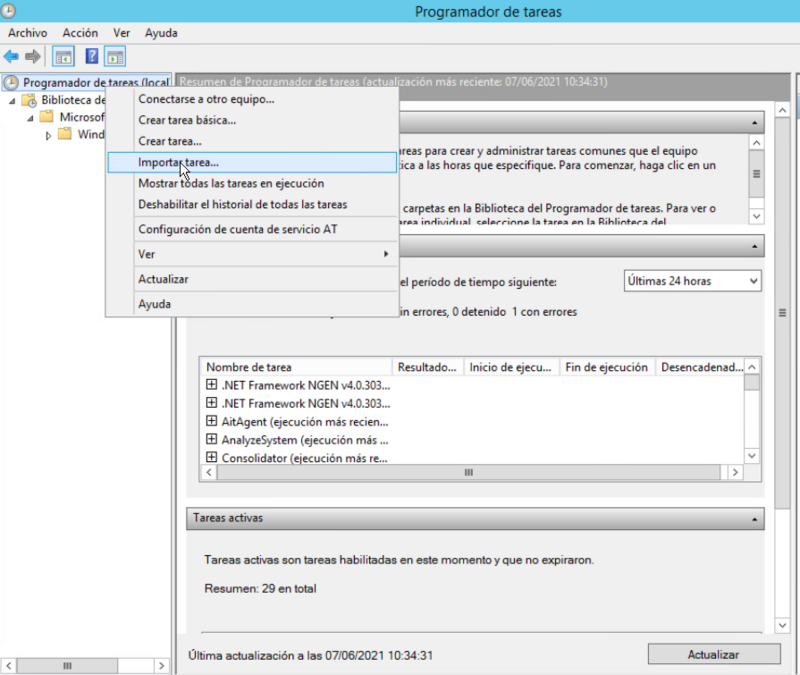
Task: Select Crear tarea básica... menu entry
Action: click(187, 120)
